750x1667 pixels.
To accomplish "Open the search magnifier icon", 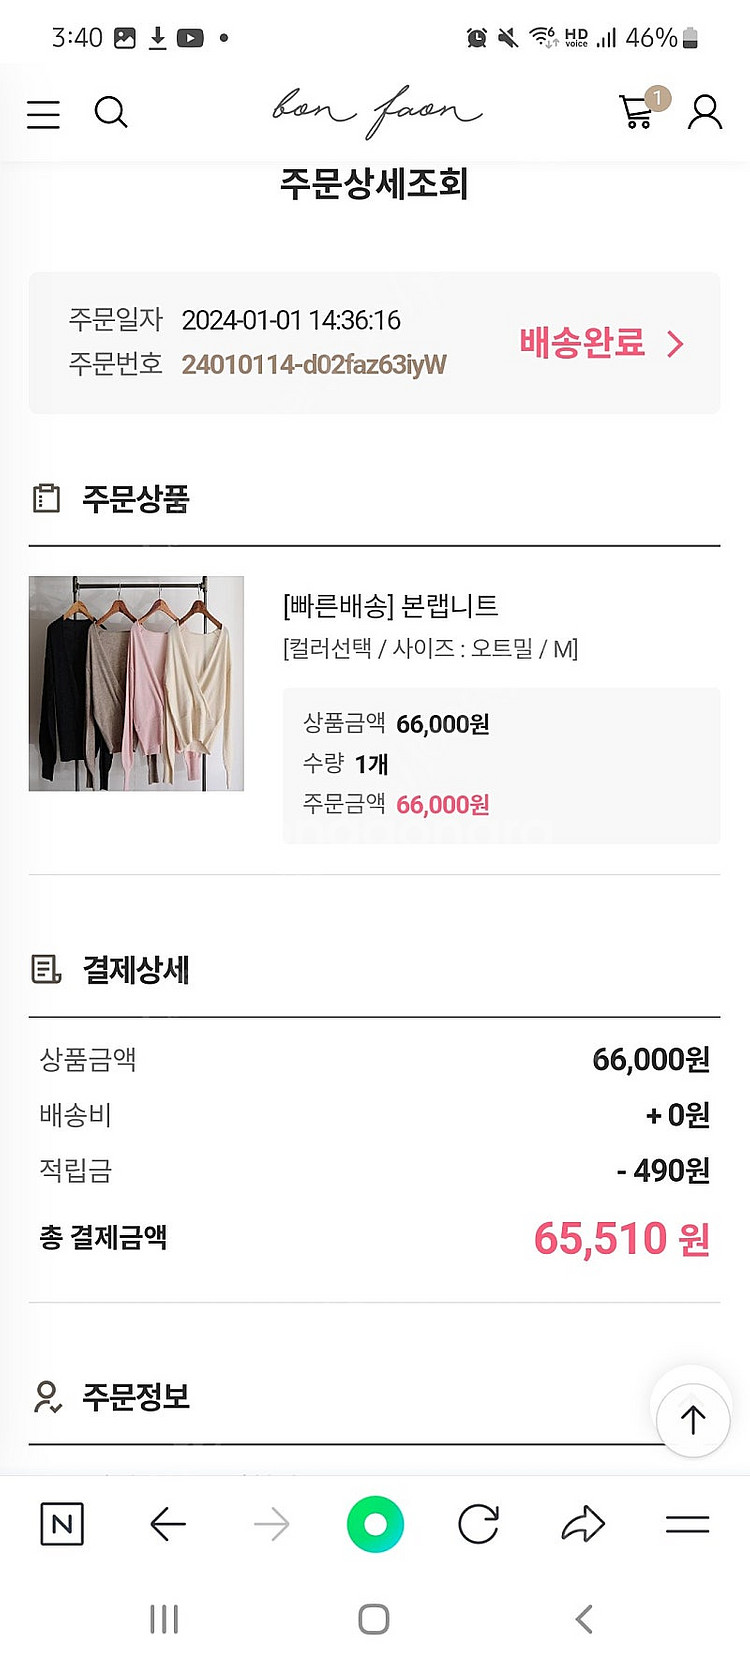I will pyautogui.click(x=111, y=113).
